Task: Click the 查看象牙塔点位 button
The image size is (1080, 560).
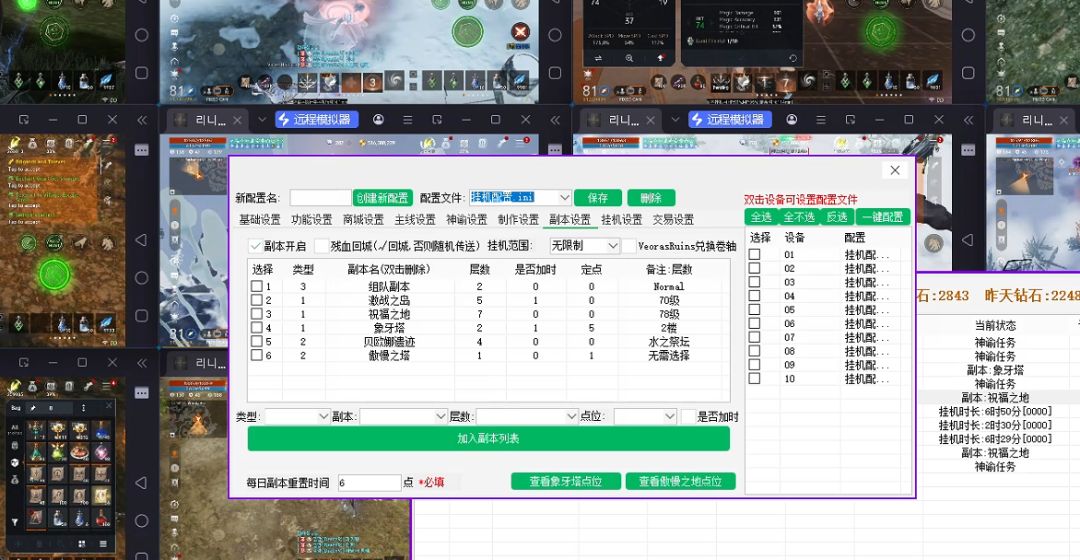Action: coord(565,481)
